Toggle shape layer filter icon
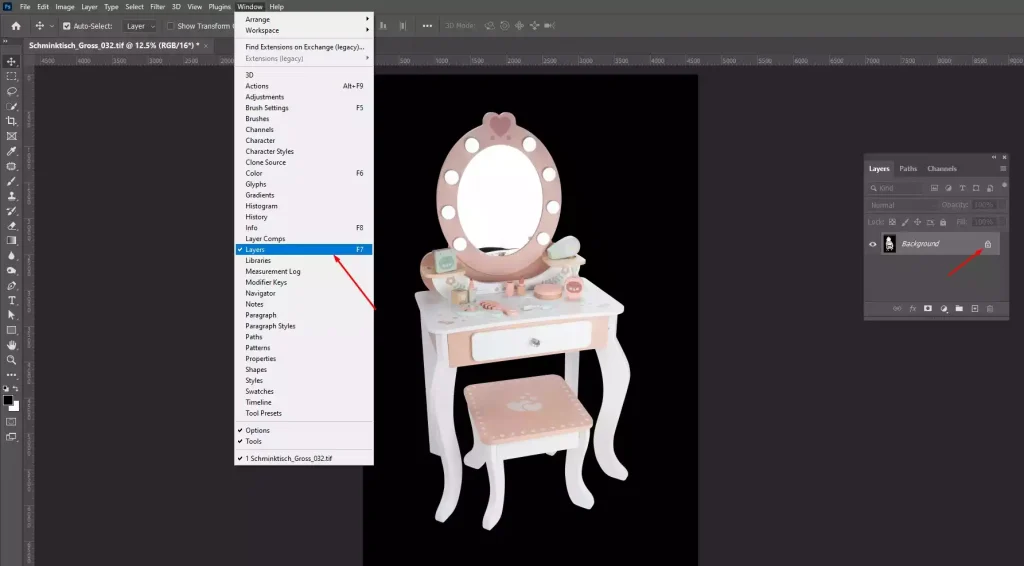Viewport: 1024px width, 566px height. pyautogui.click(x=976, y=188)
